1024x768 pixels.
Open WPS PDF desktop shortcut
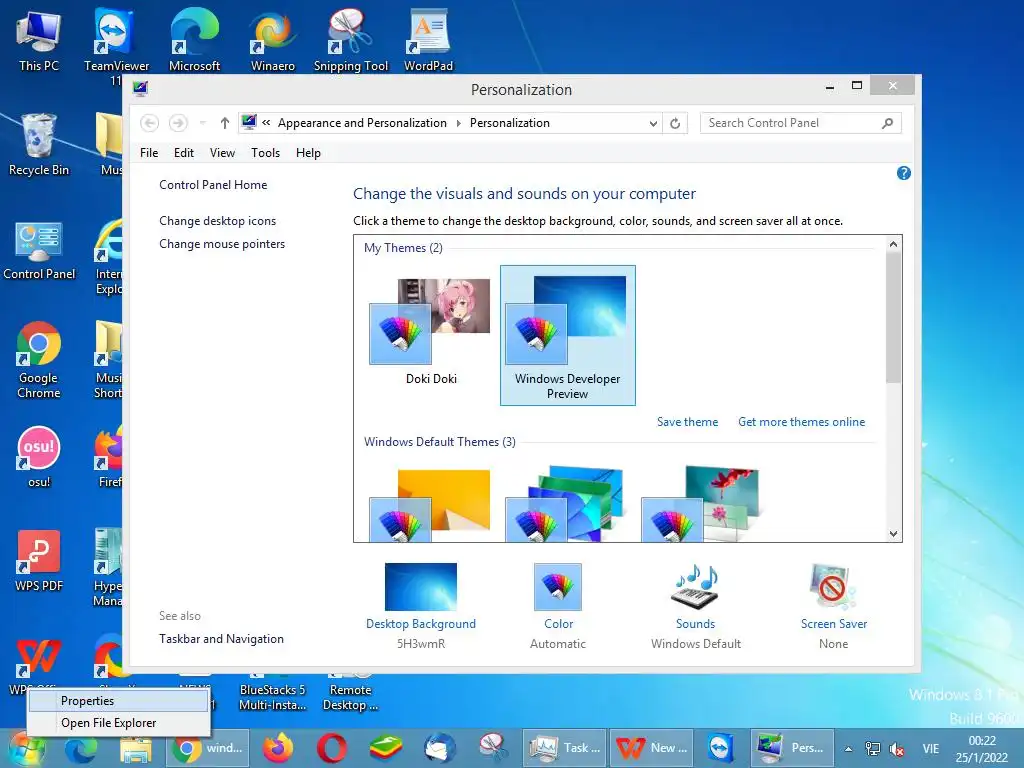(x=39, y=562)
